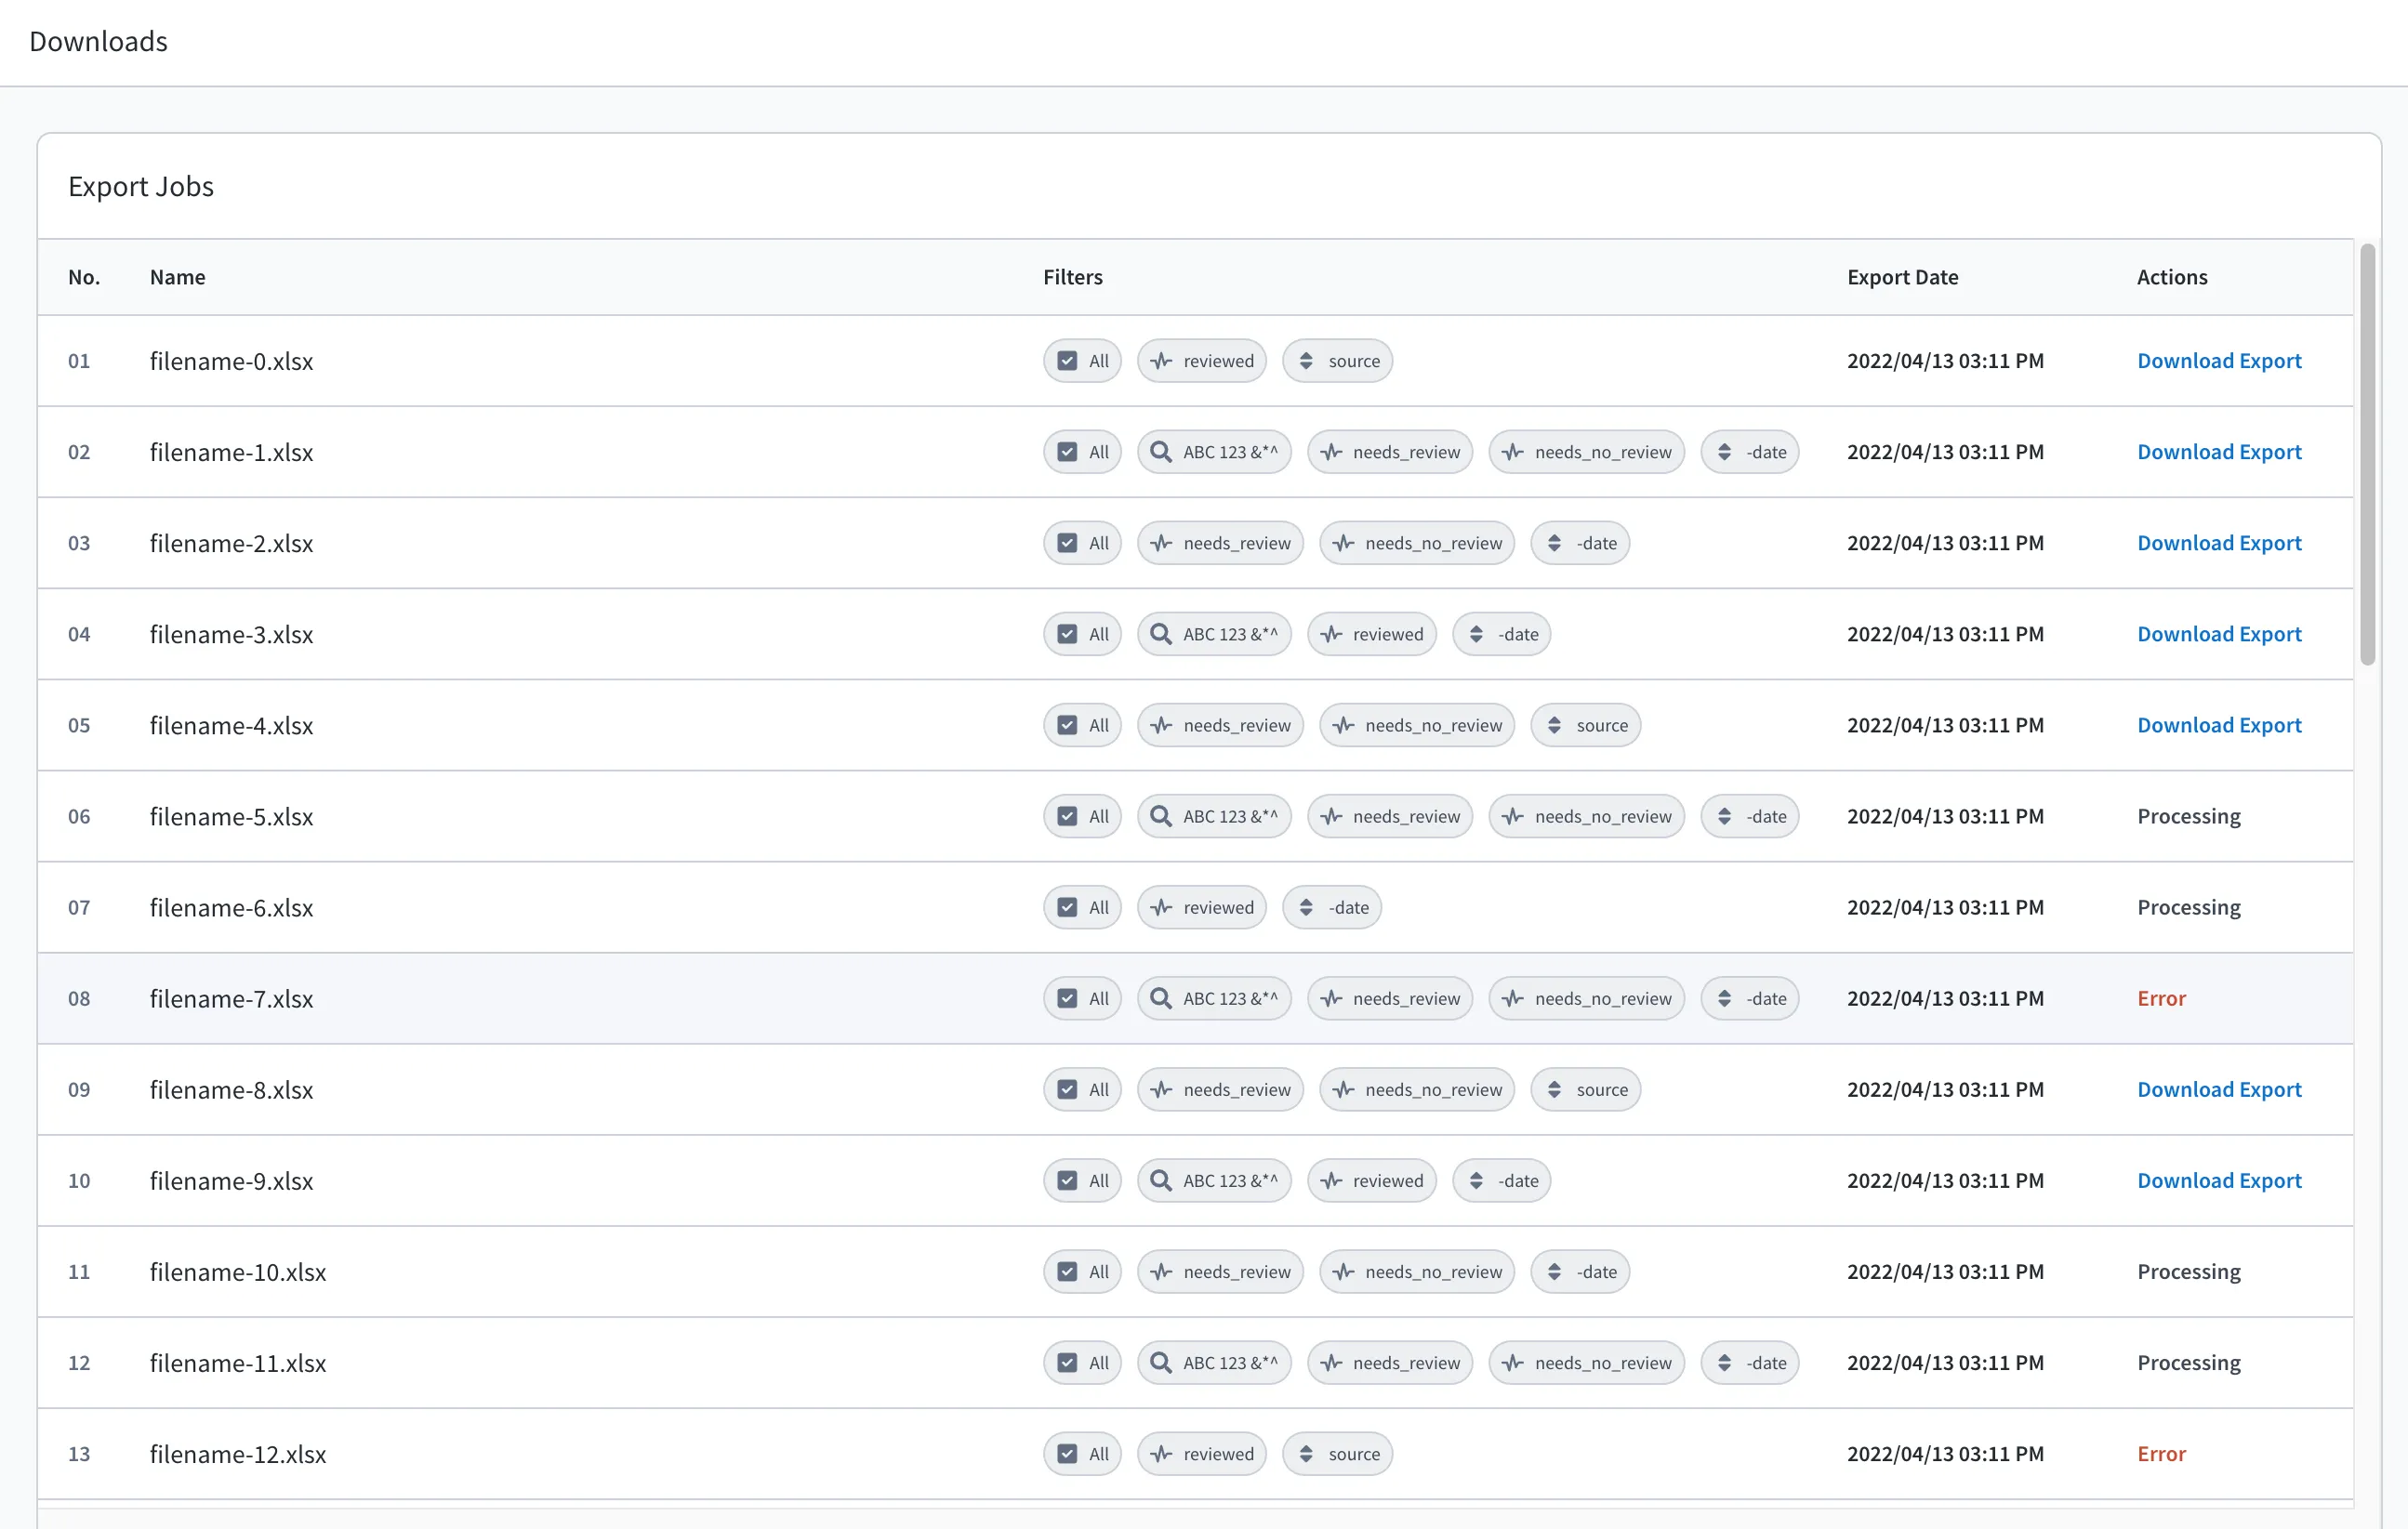Click the row number 04 cell
The width and height of the screenshot is (2408, 1529).
(x=79, y=634)
